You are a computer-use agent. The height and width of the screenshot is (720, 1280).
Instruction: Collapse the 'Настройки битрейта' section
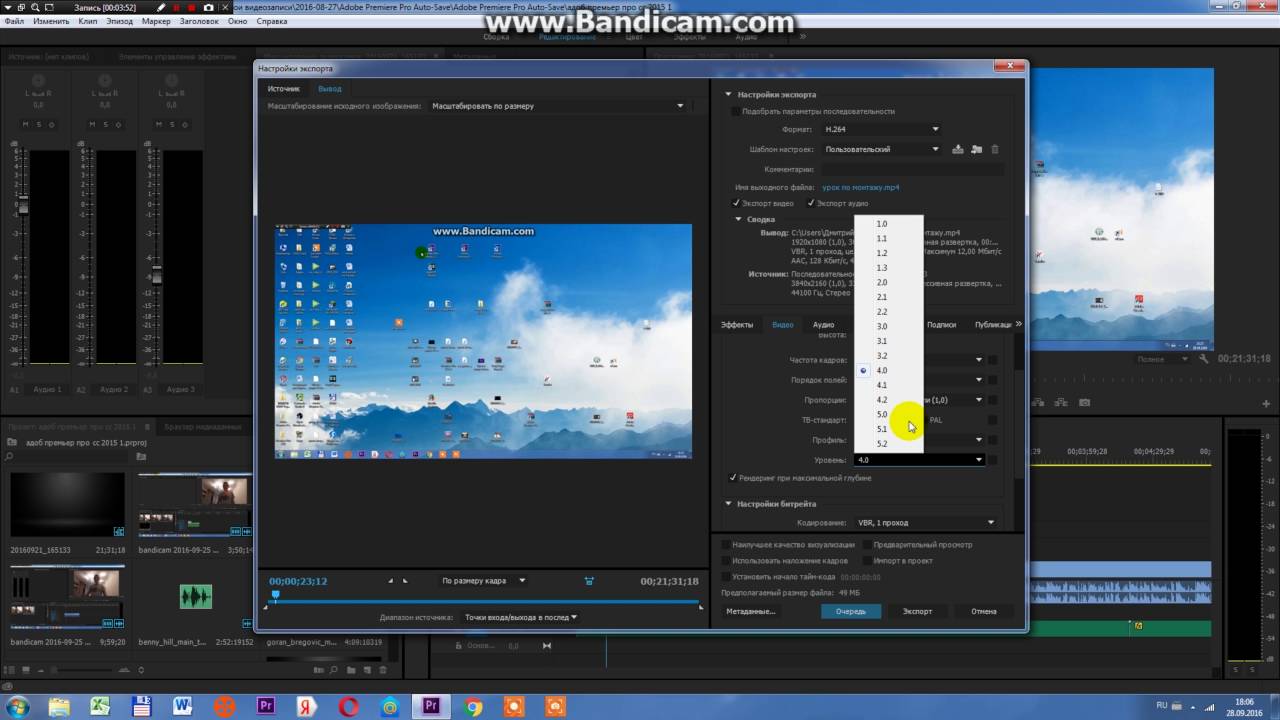point(729,504)
